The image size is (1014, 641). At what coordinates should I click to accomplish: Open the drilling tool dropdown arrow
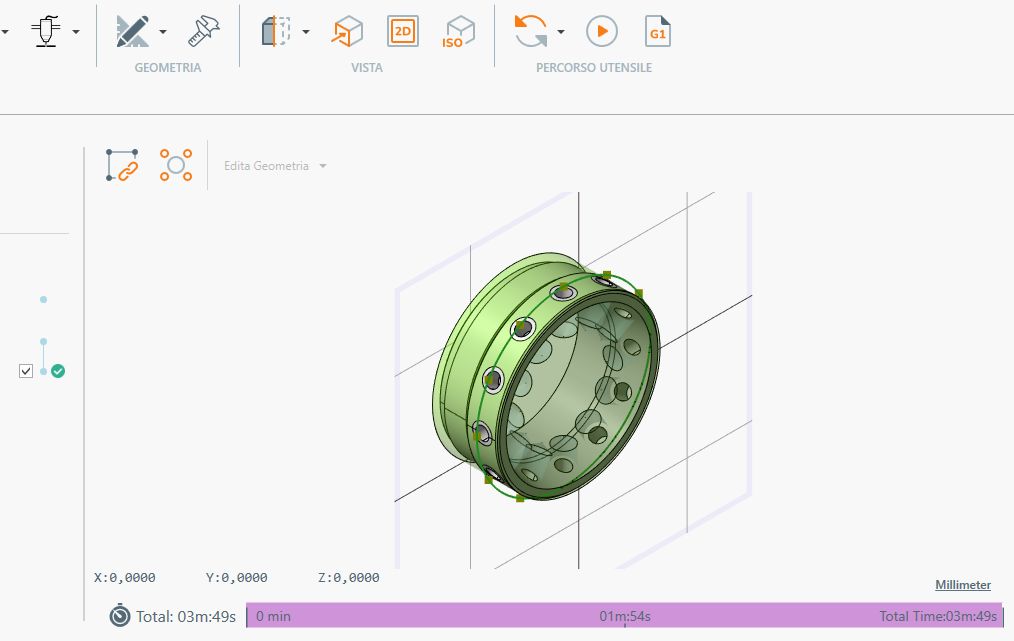[x=76, y=32]
